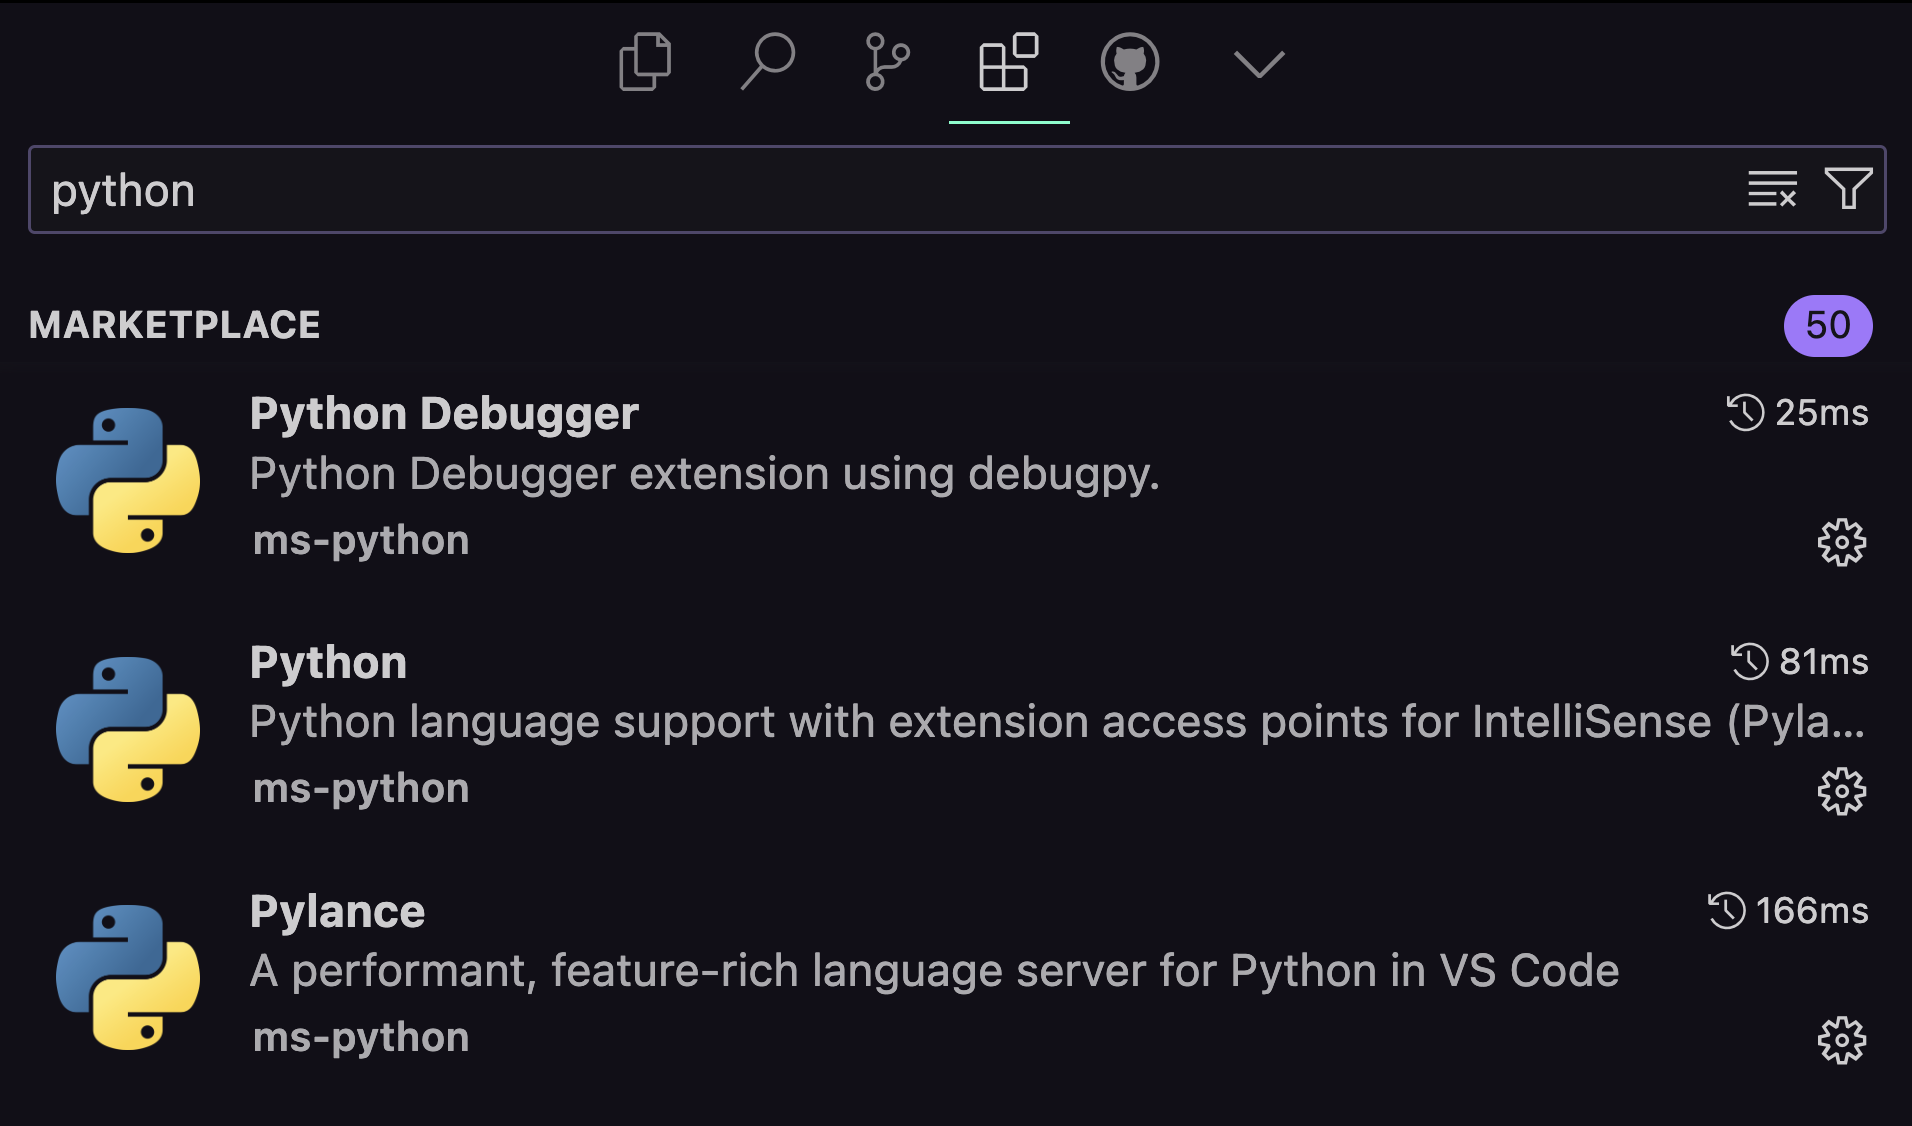Click the 50 results count badge
1912x1126 pixels.
coord(1828,326)
